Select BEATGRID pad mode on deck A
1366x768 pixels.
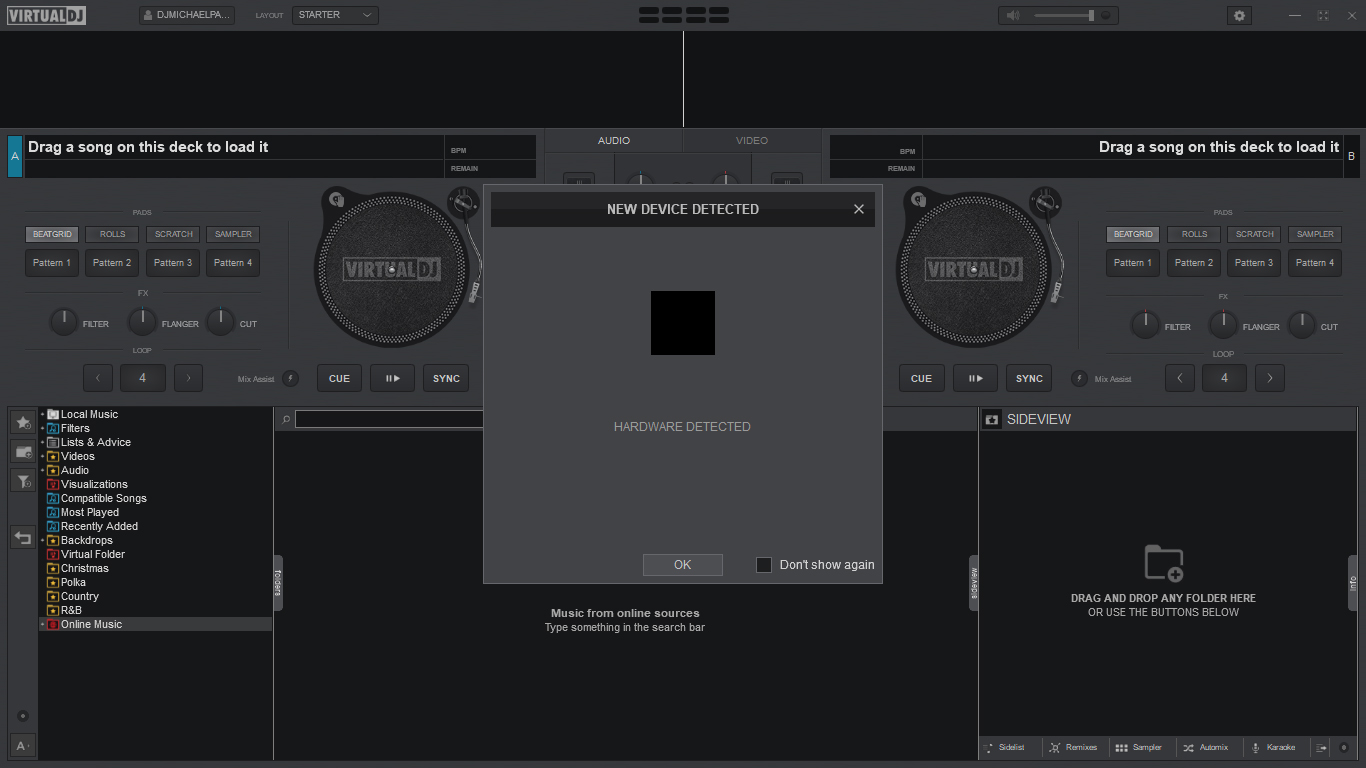point(52,234)
